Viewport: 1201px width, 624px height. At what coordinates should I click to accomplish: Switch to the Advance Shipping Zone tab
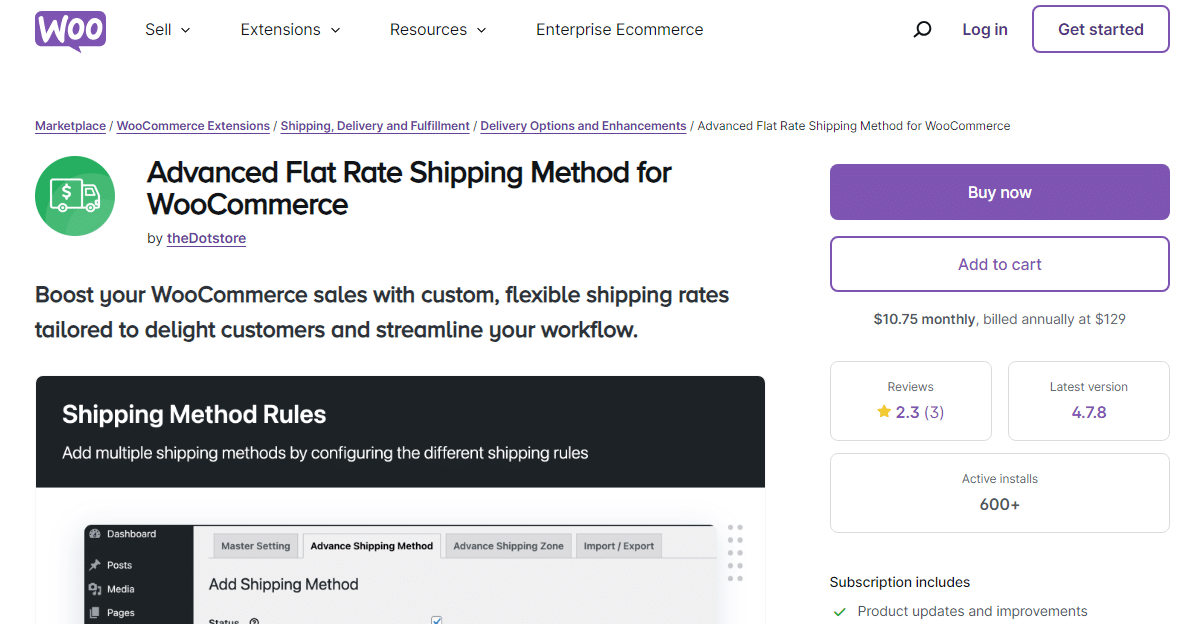click(508, 545)
